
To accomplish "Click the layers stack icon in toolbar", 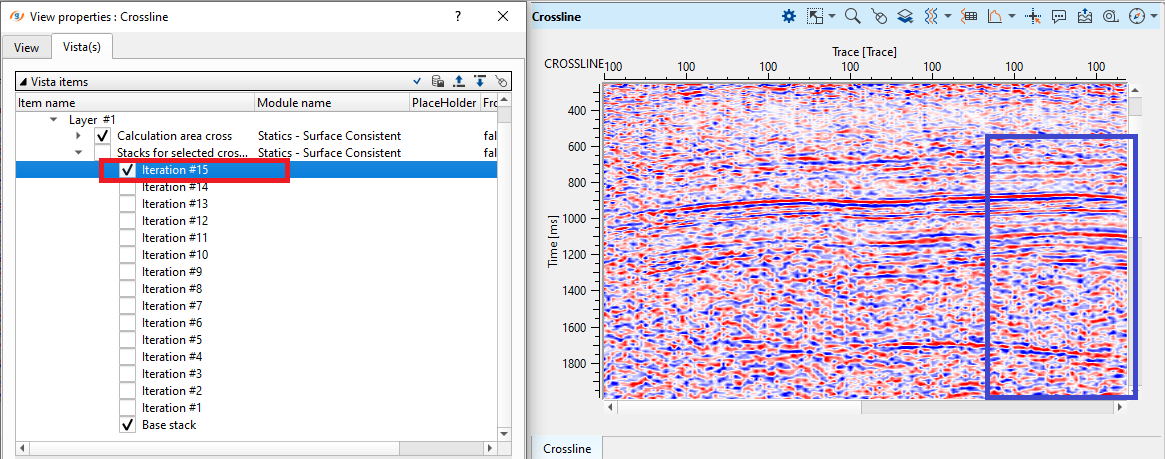I will click(x=905, y=16).
